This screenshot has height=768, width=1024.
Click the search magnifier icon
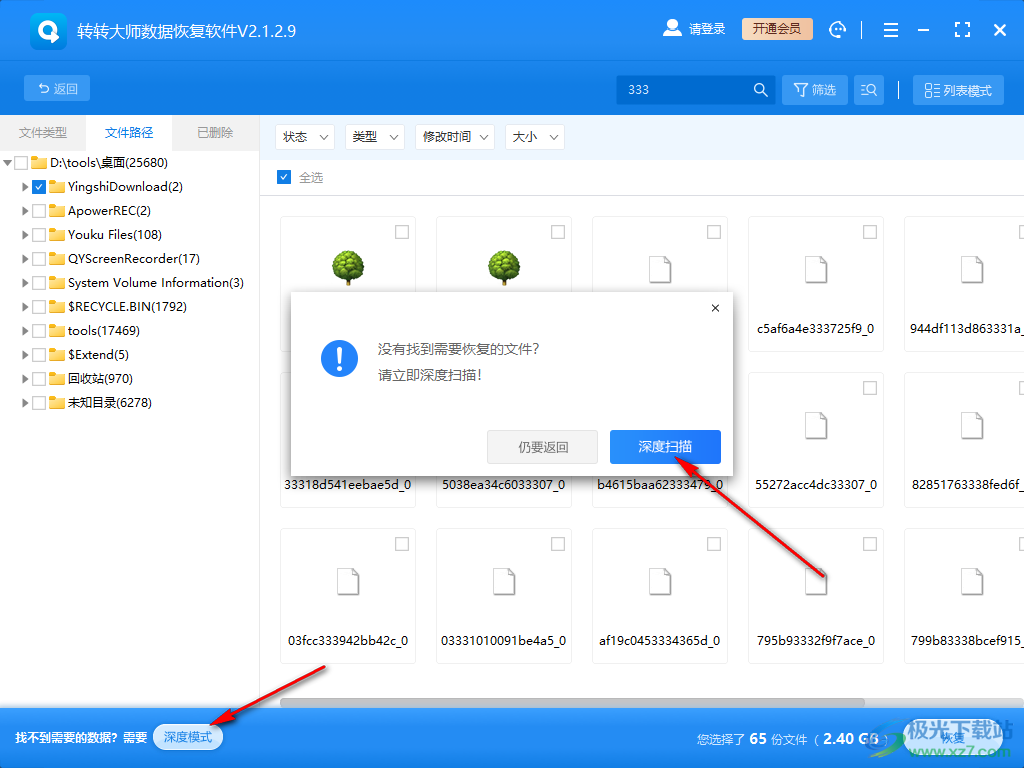coord(760,89)
